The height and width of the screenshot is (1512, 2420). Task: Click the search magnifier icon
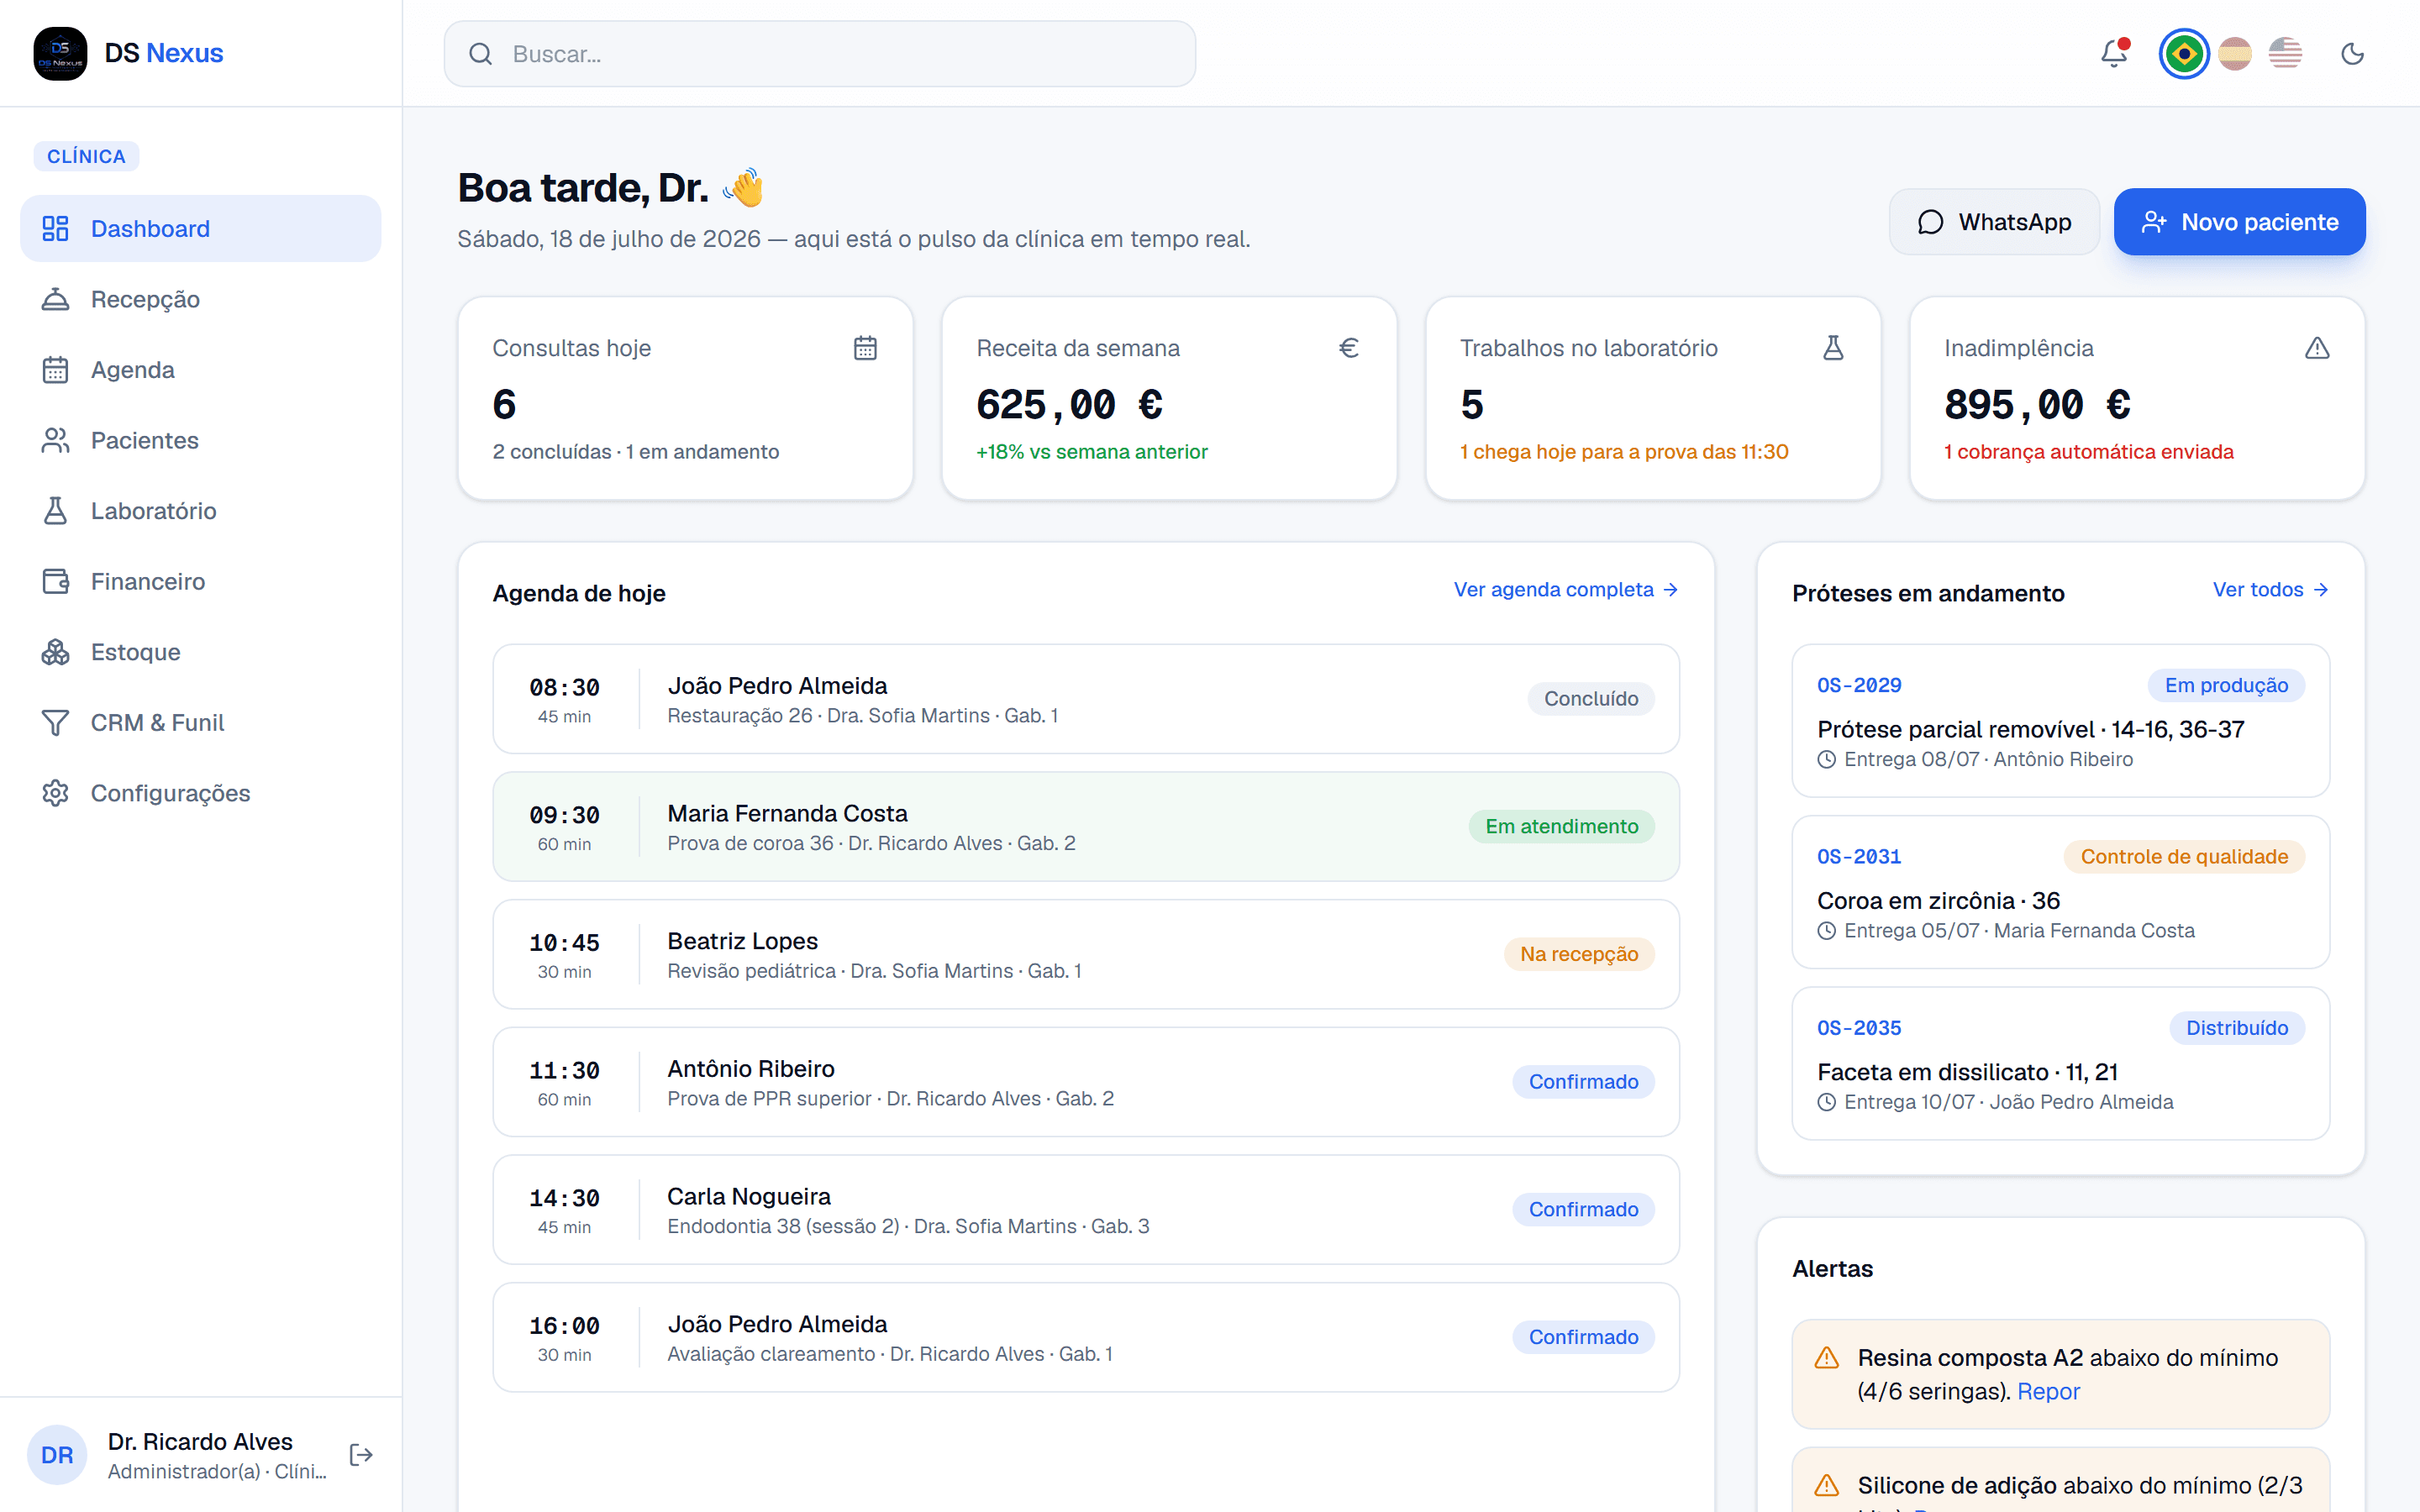[480, 54]
